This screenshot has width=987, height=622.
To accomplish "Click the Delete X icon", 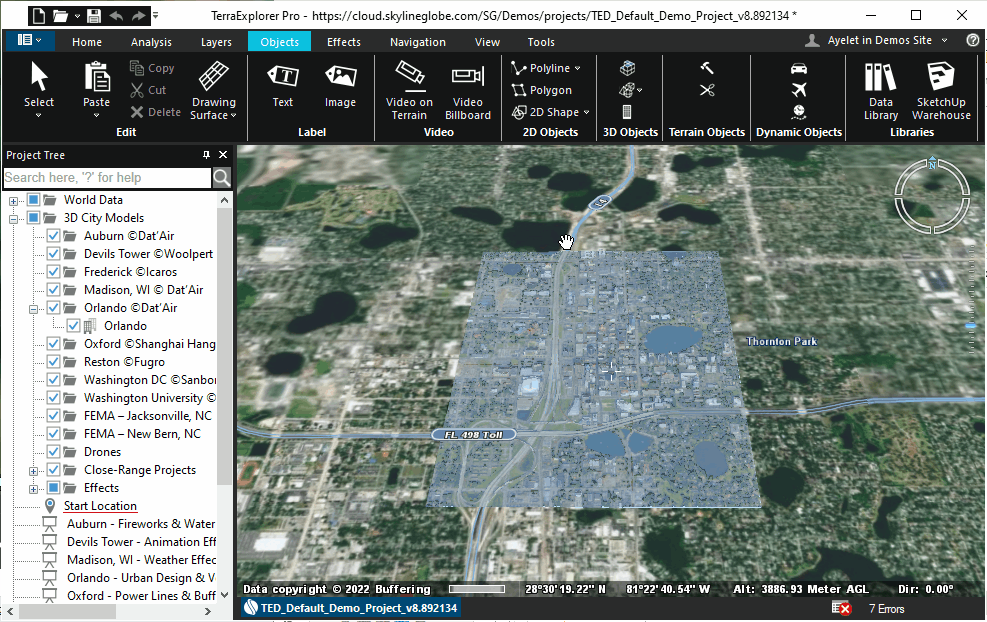I will click(137, 112).
